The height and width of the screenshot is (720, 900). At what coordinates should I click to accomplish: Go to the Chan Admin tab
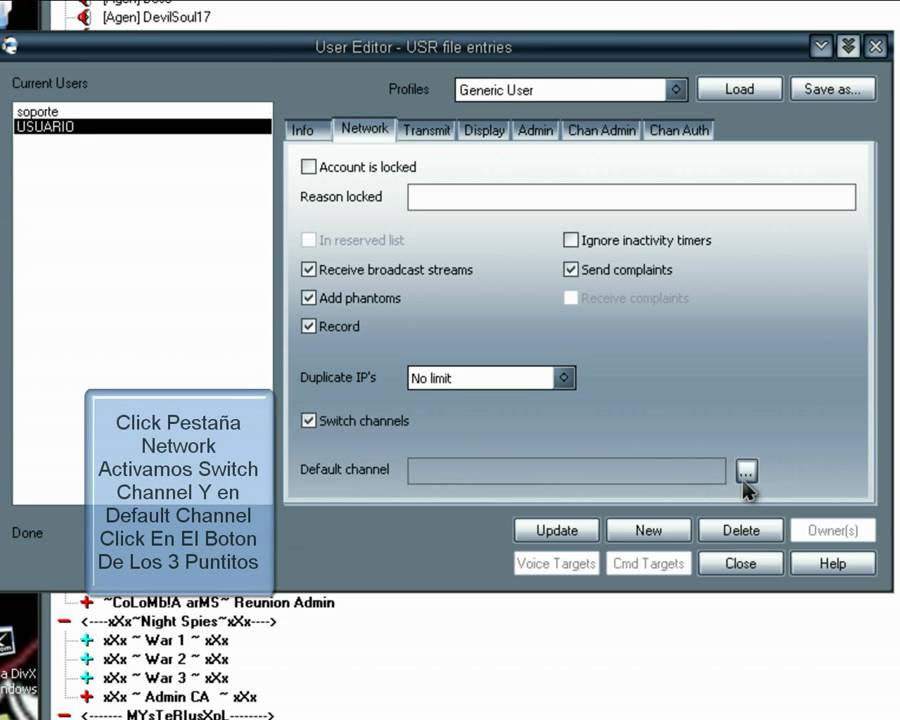pyautogui.click(x=602, y=130)
